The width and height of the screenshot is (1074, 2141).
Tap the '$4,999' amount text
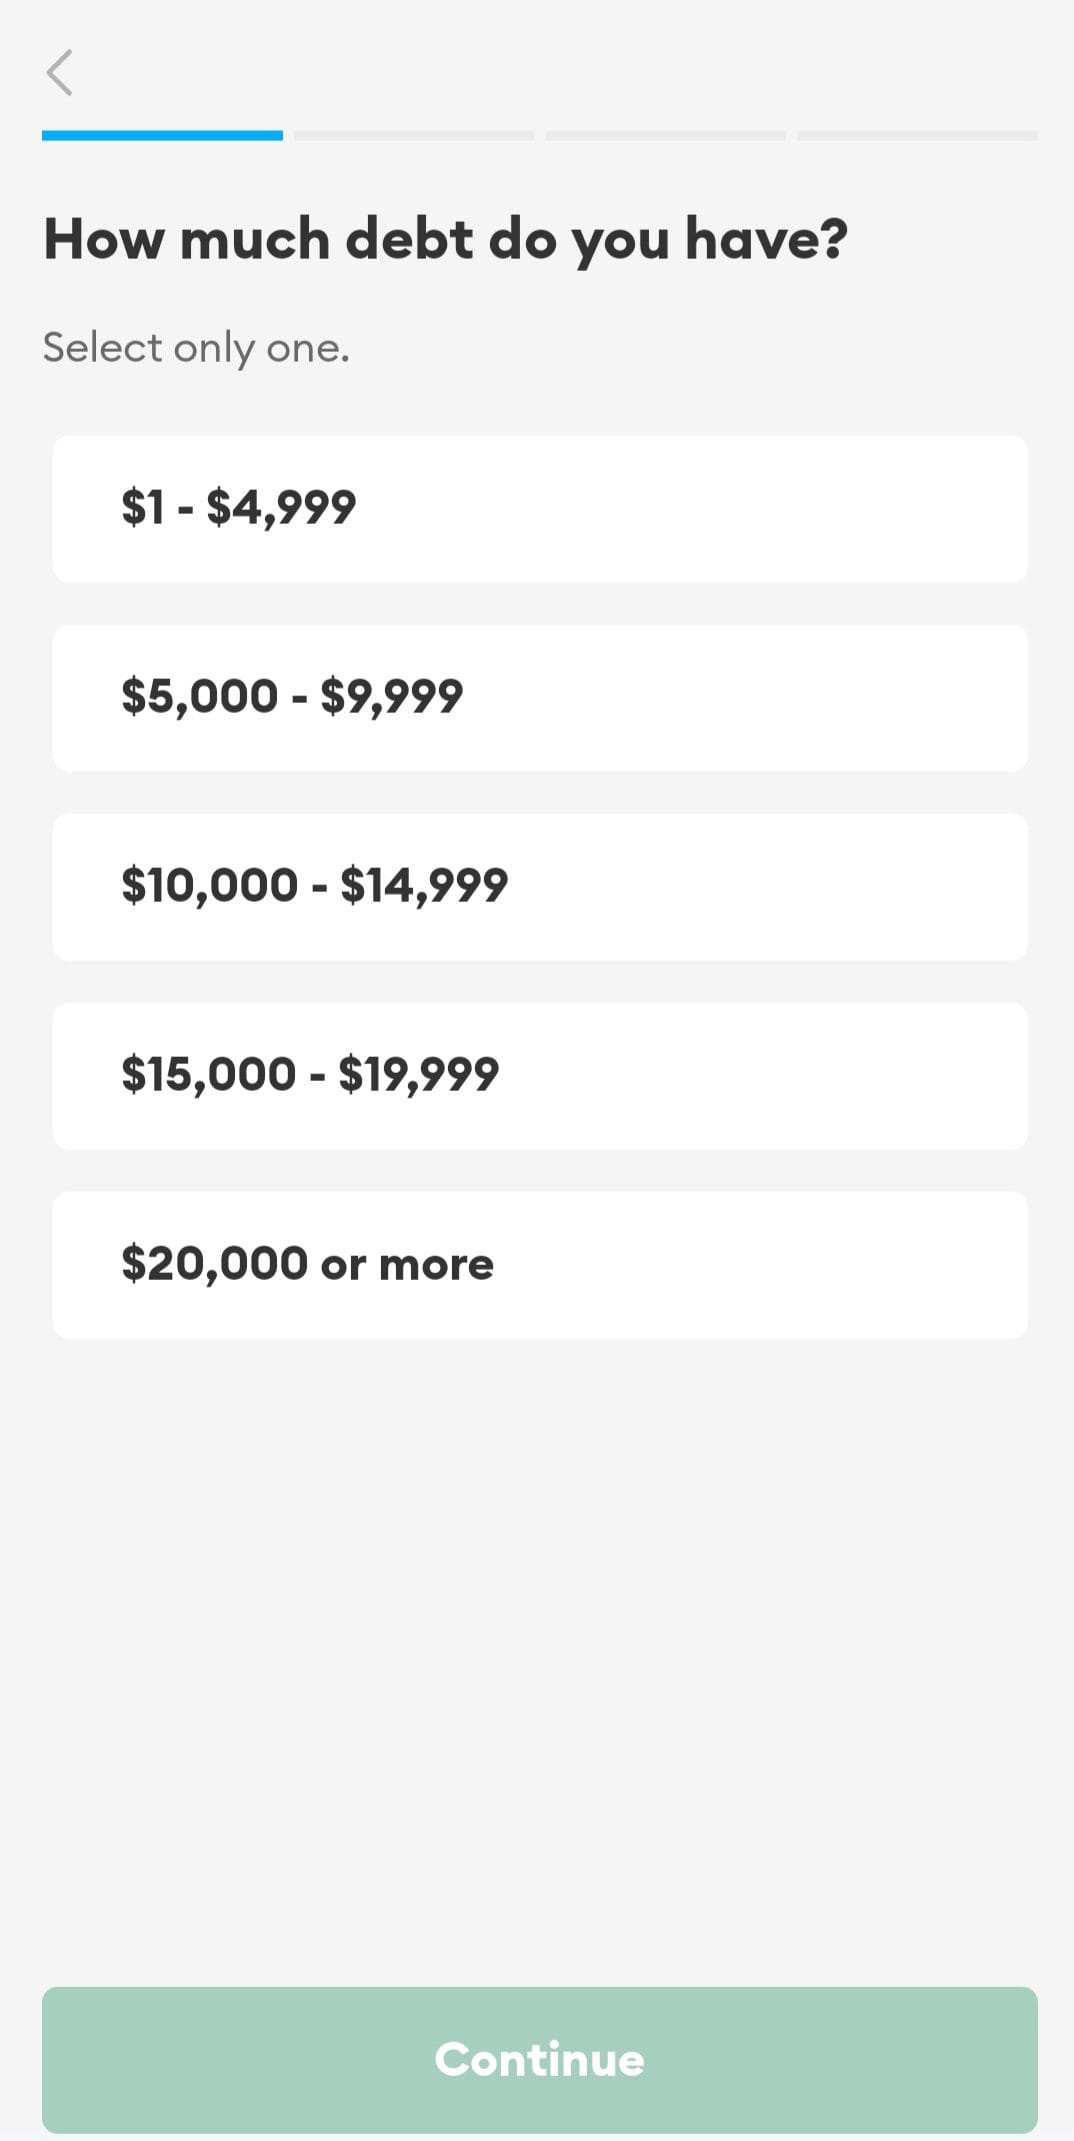(281, 507)
